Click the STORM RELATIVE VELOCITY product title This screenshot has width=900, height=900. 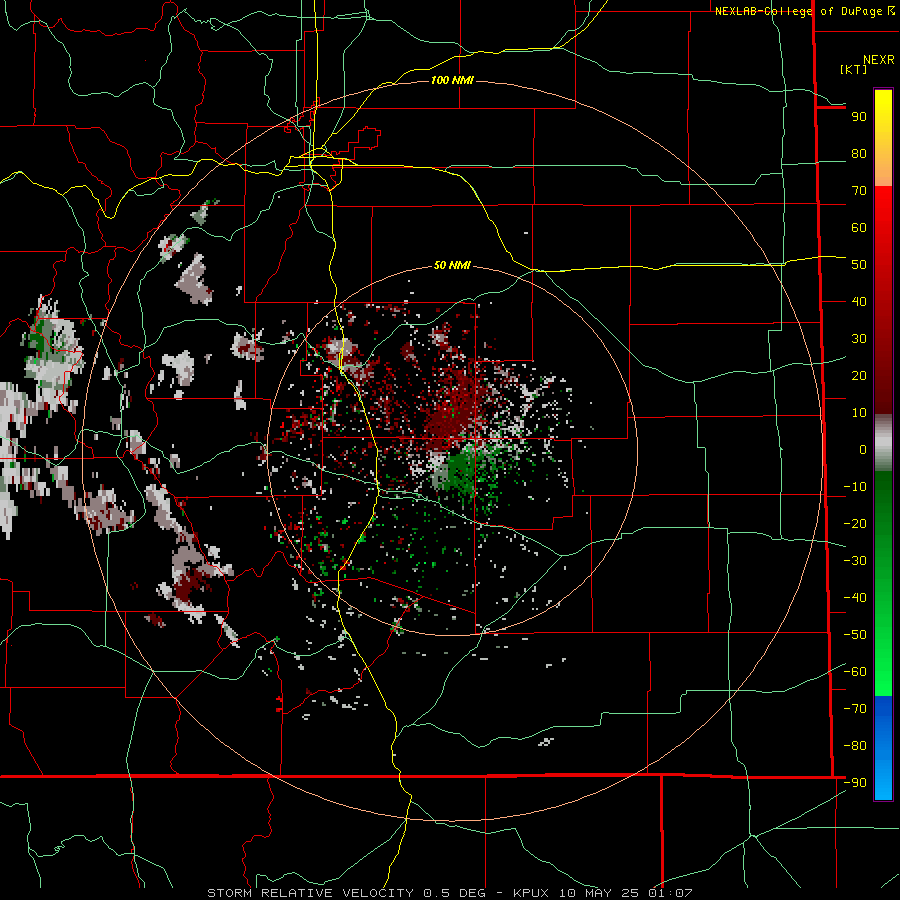[311, 893]
